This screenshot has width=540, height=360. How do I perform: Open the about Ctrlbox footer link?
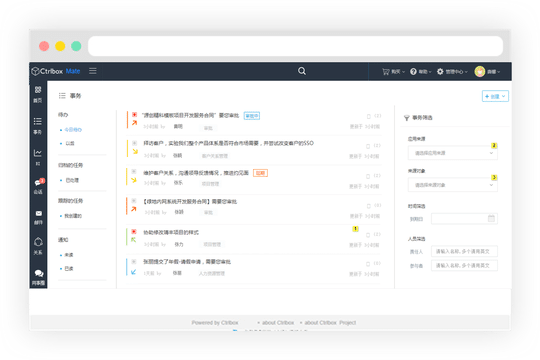click(x=278, y=323)
